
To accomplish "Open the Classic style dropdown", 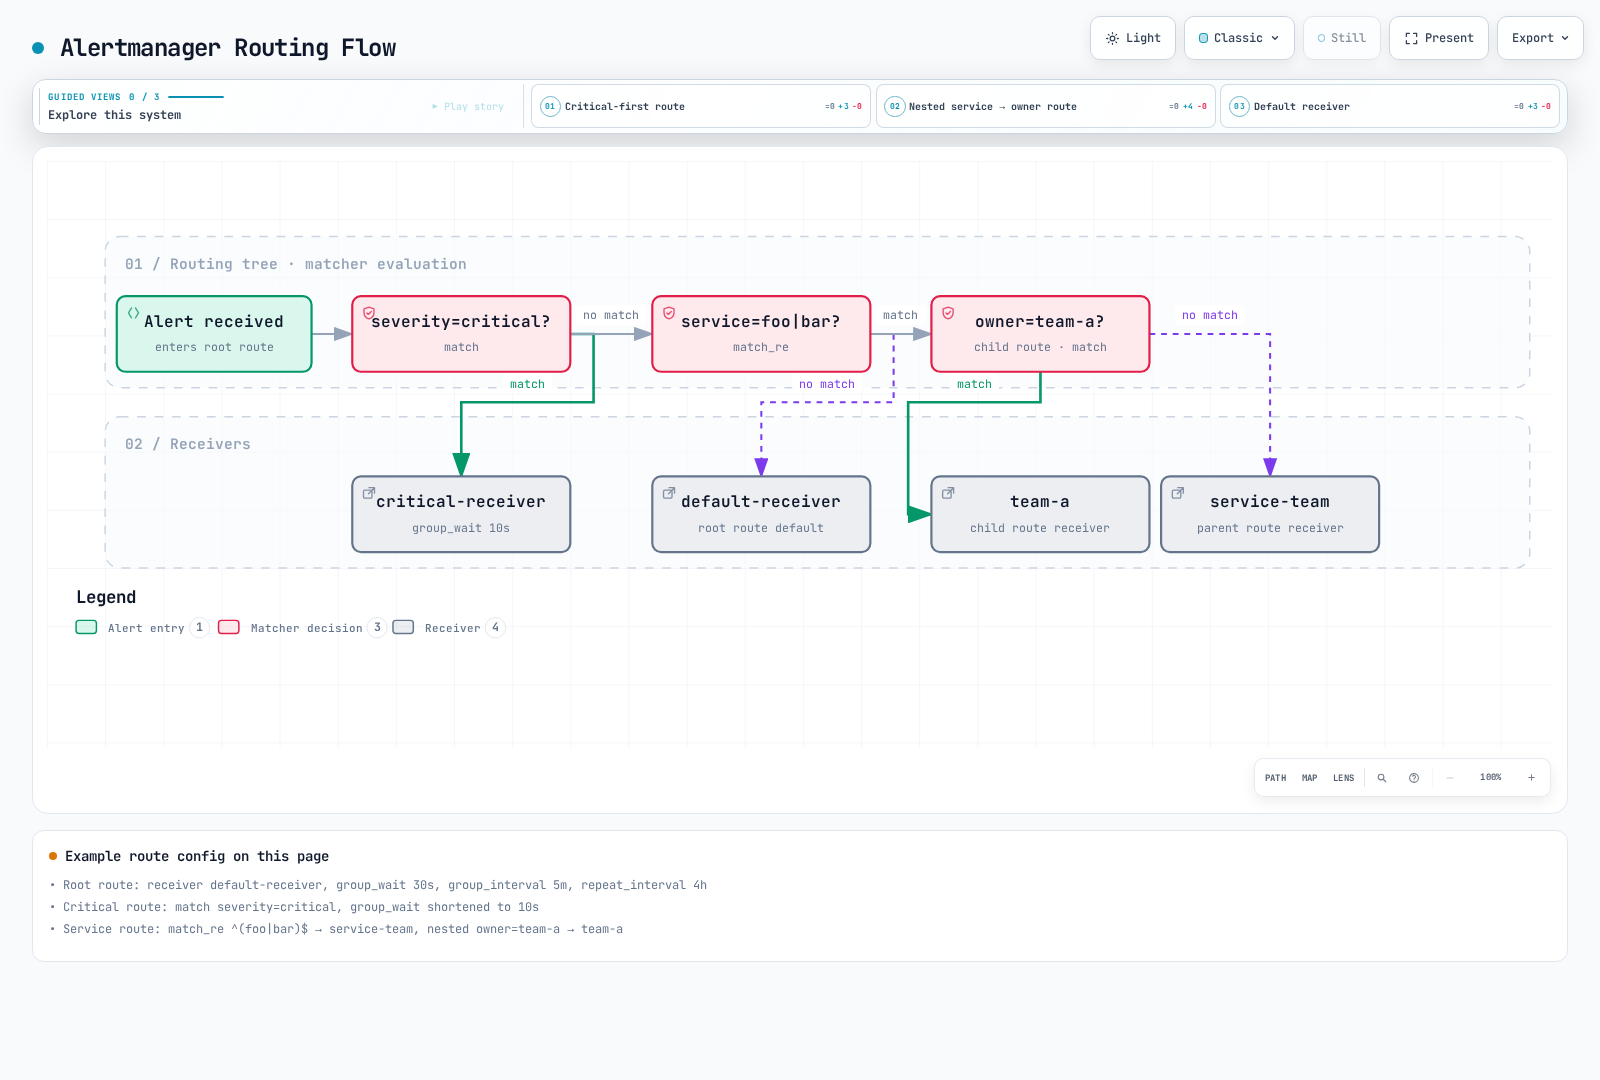I will click(1239, 38).
